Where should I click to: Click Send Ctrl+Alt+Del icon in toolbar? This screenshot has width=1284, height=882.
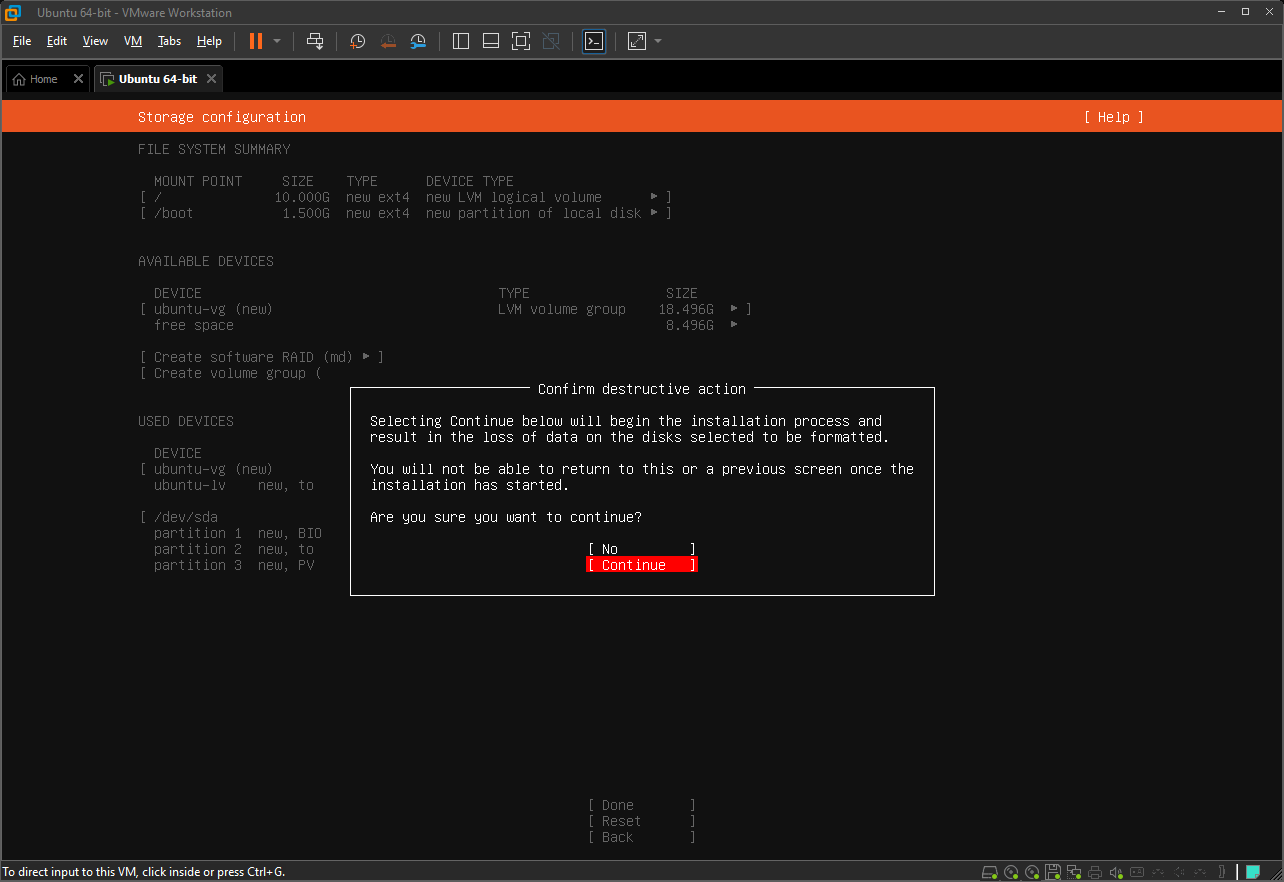tap(315, 41)
